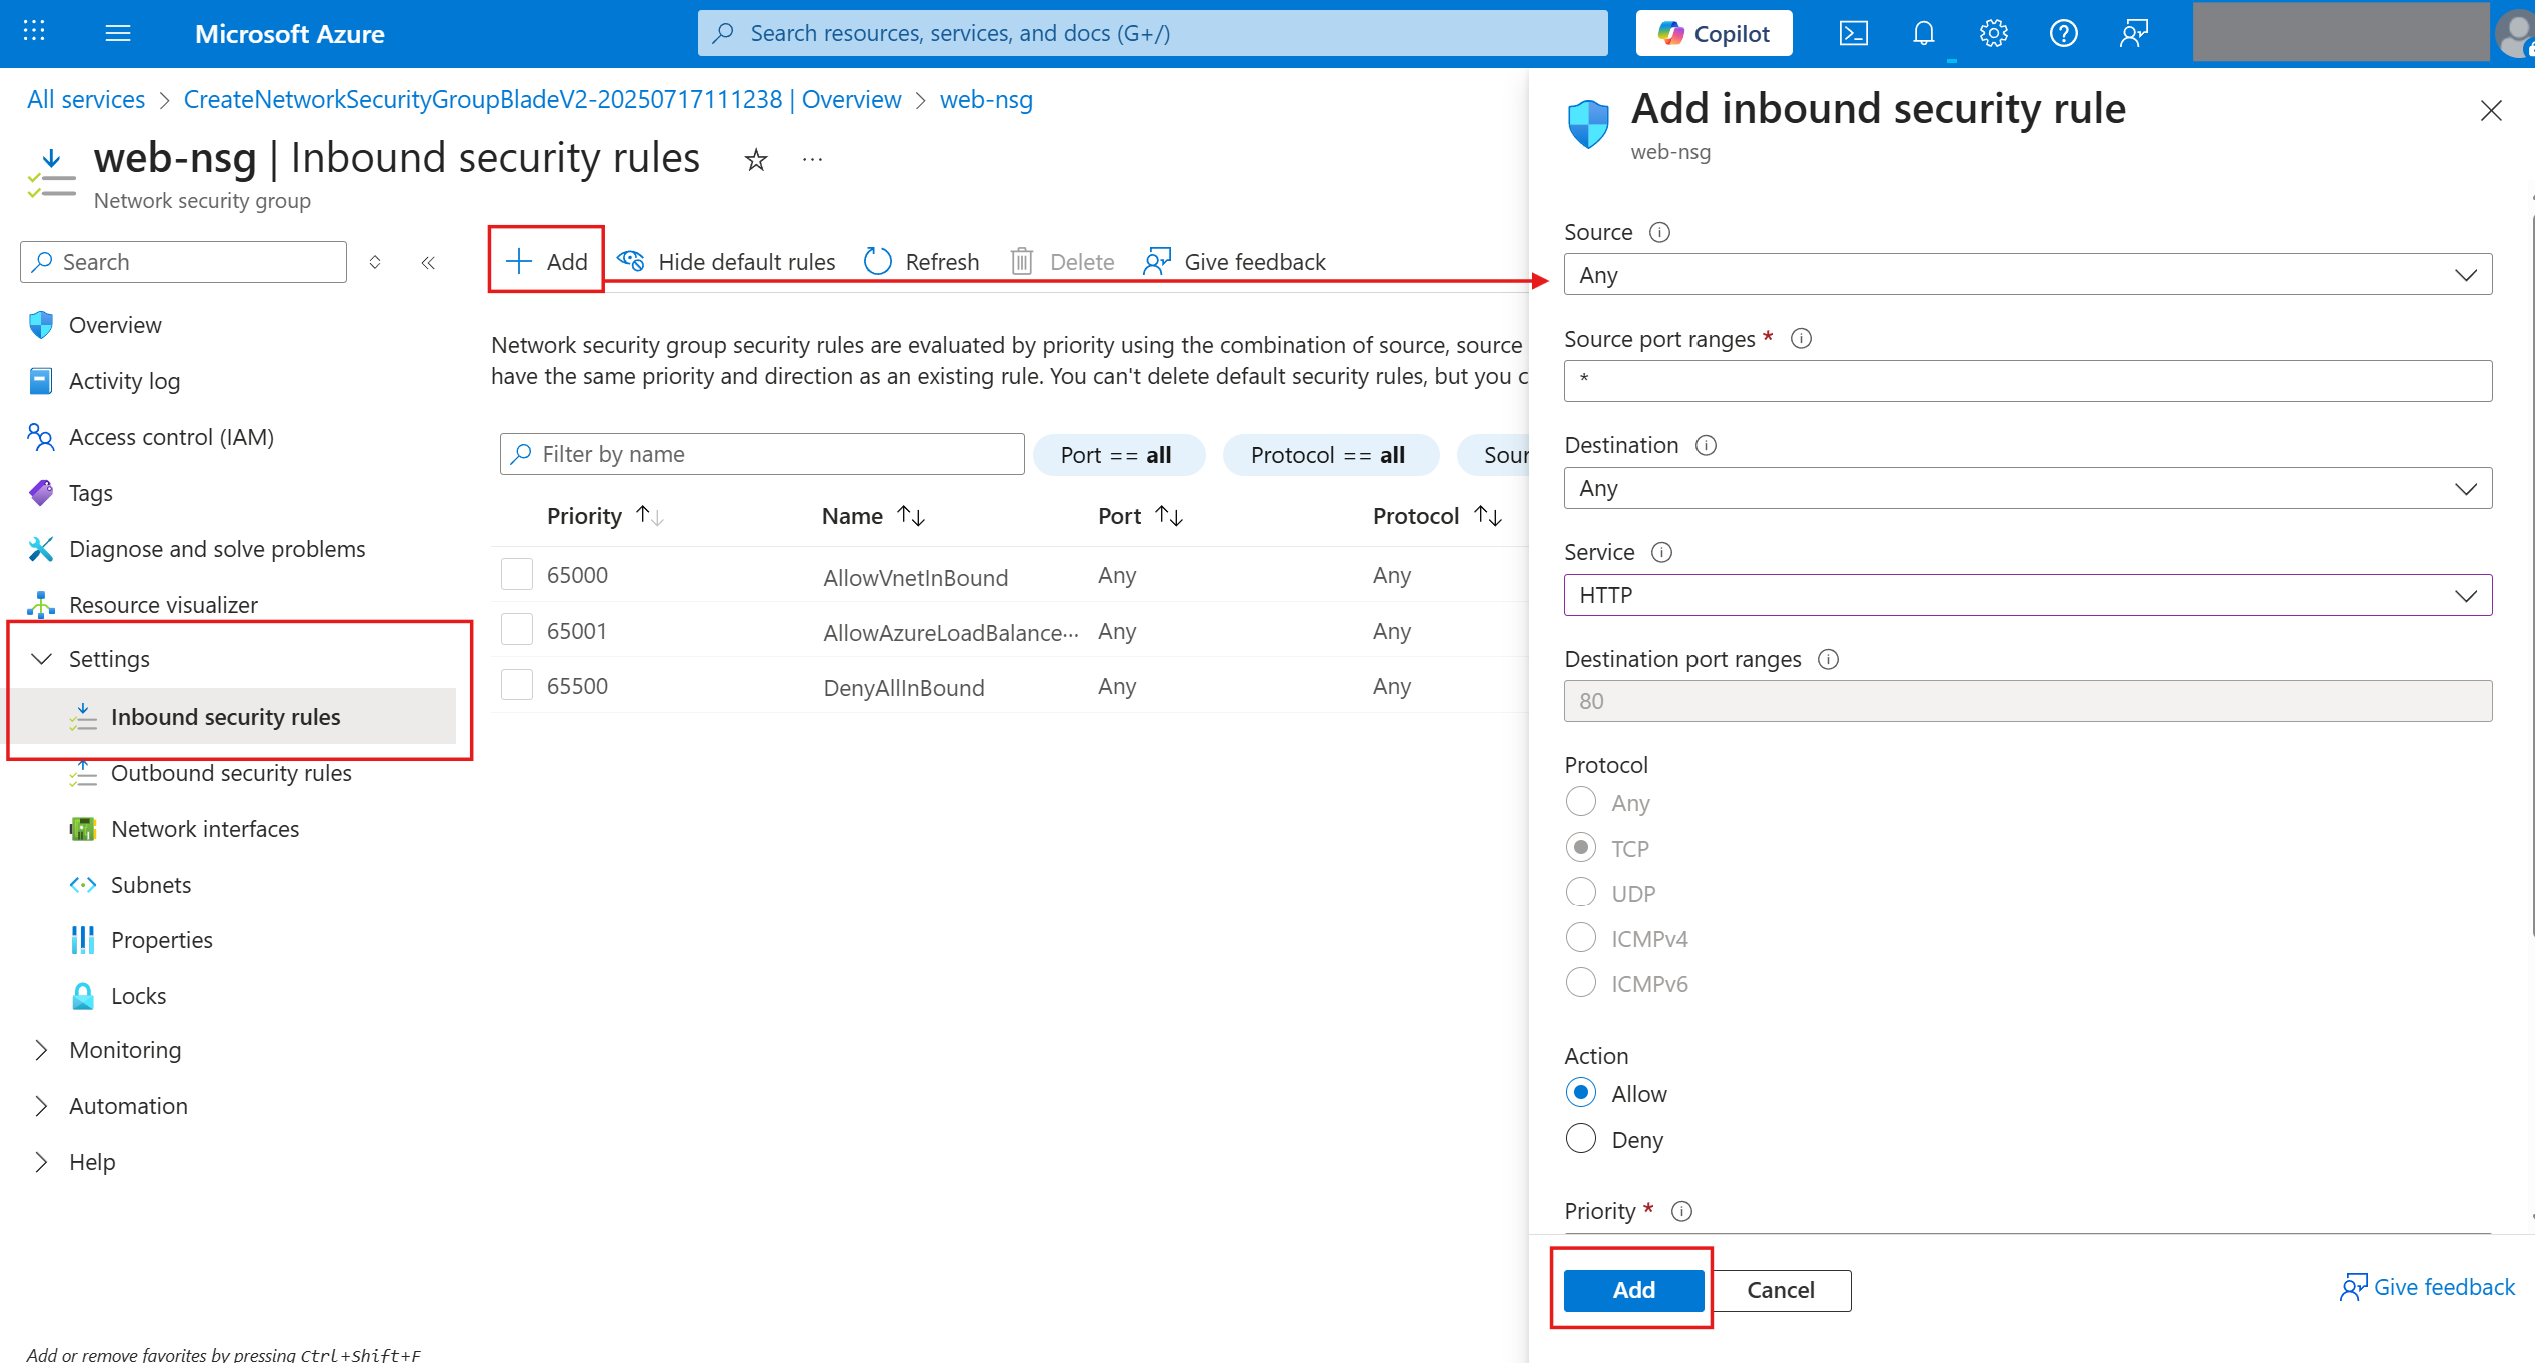2535x1363 pixels.
Task: Click the blue Add button
Action: (1633, 1290)
